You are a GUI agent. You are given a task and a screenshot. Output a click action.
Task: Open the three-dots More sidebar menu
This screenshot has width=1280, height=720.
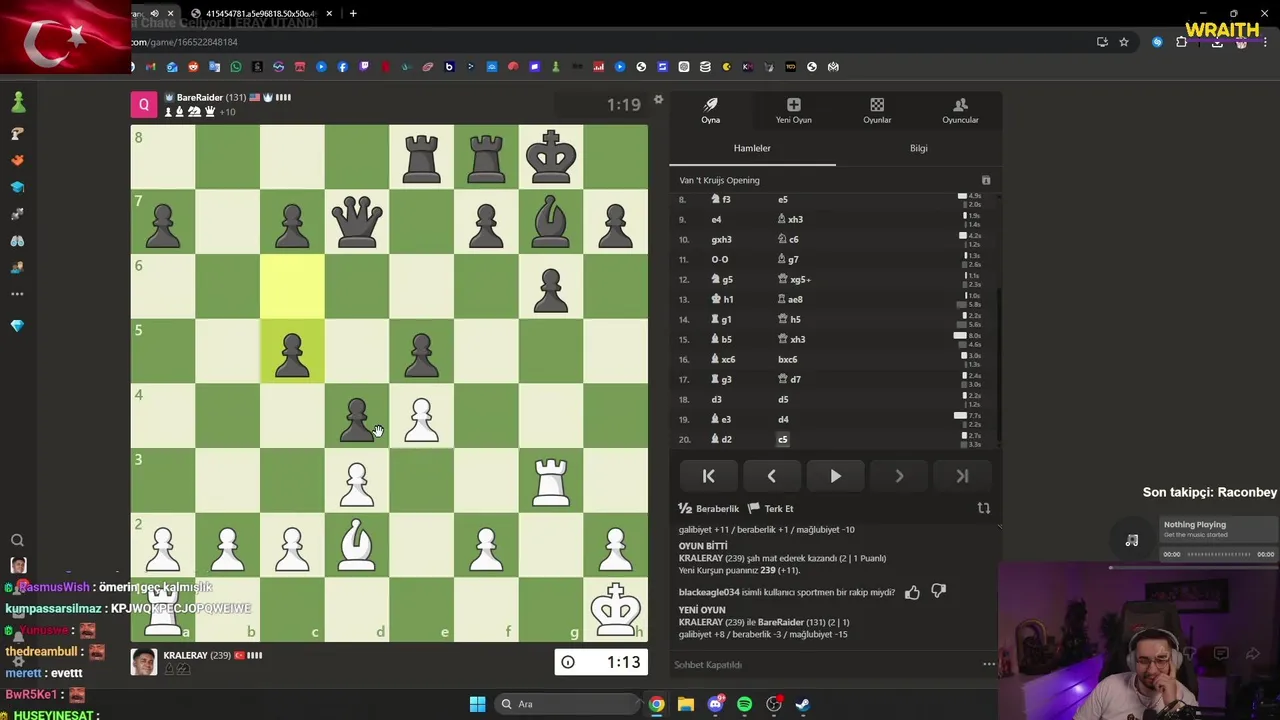click(17, 294)
